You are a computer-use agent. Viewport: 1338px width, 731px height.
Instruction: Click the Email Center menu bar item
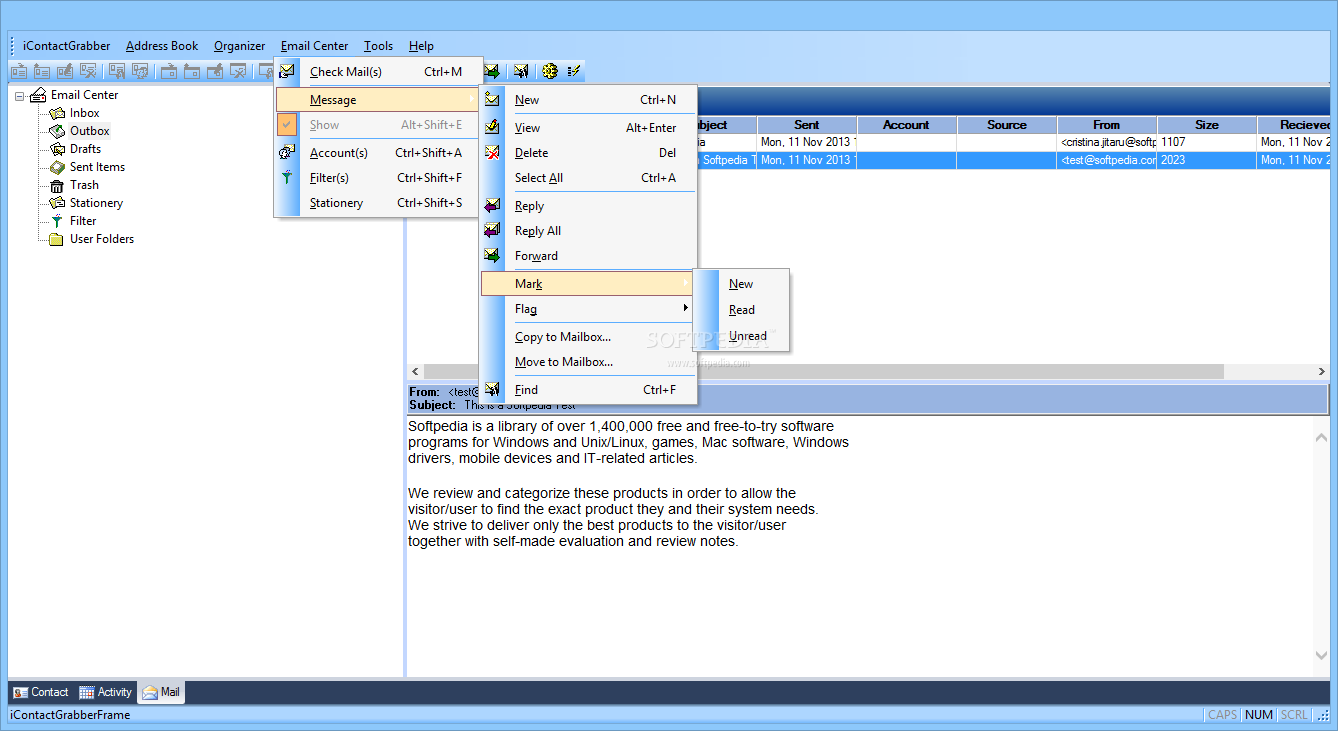pos(315,46)
